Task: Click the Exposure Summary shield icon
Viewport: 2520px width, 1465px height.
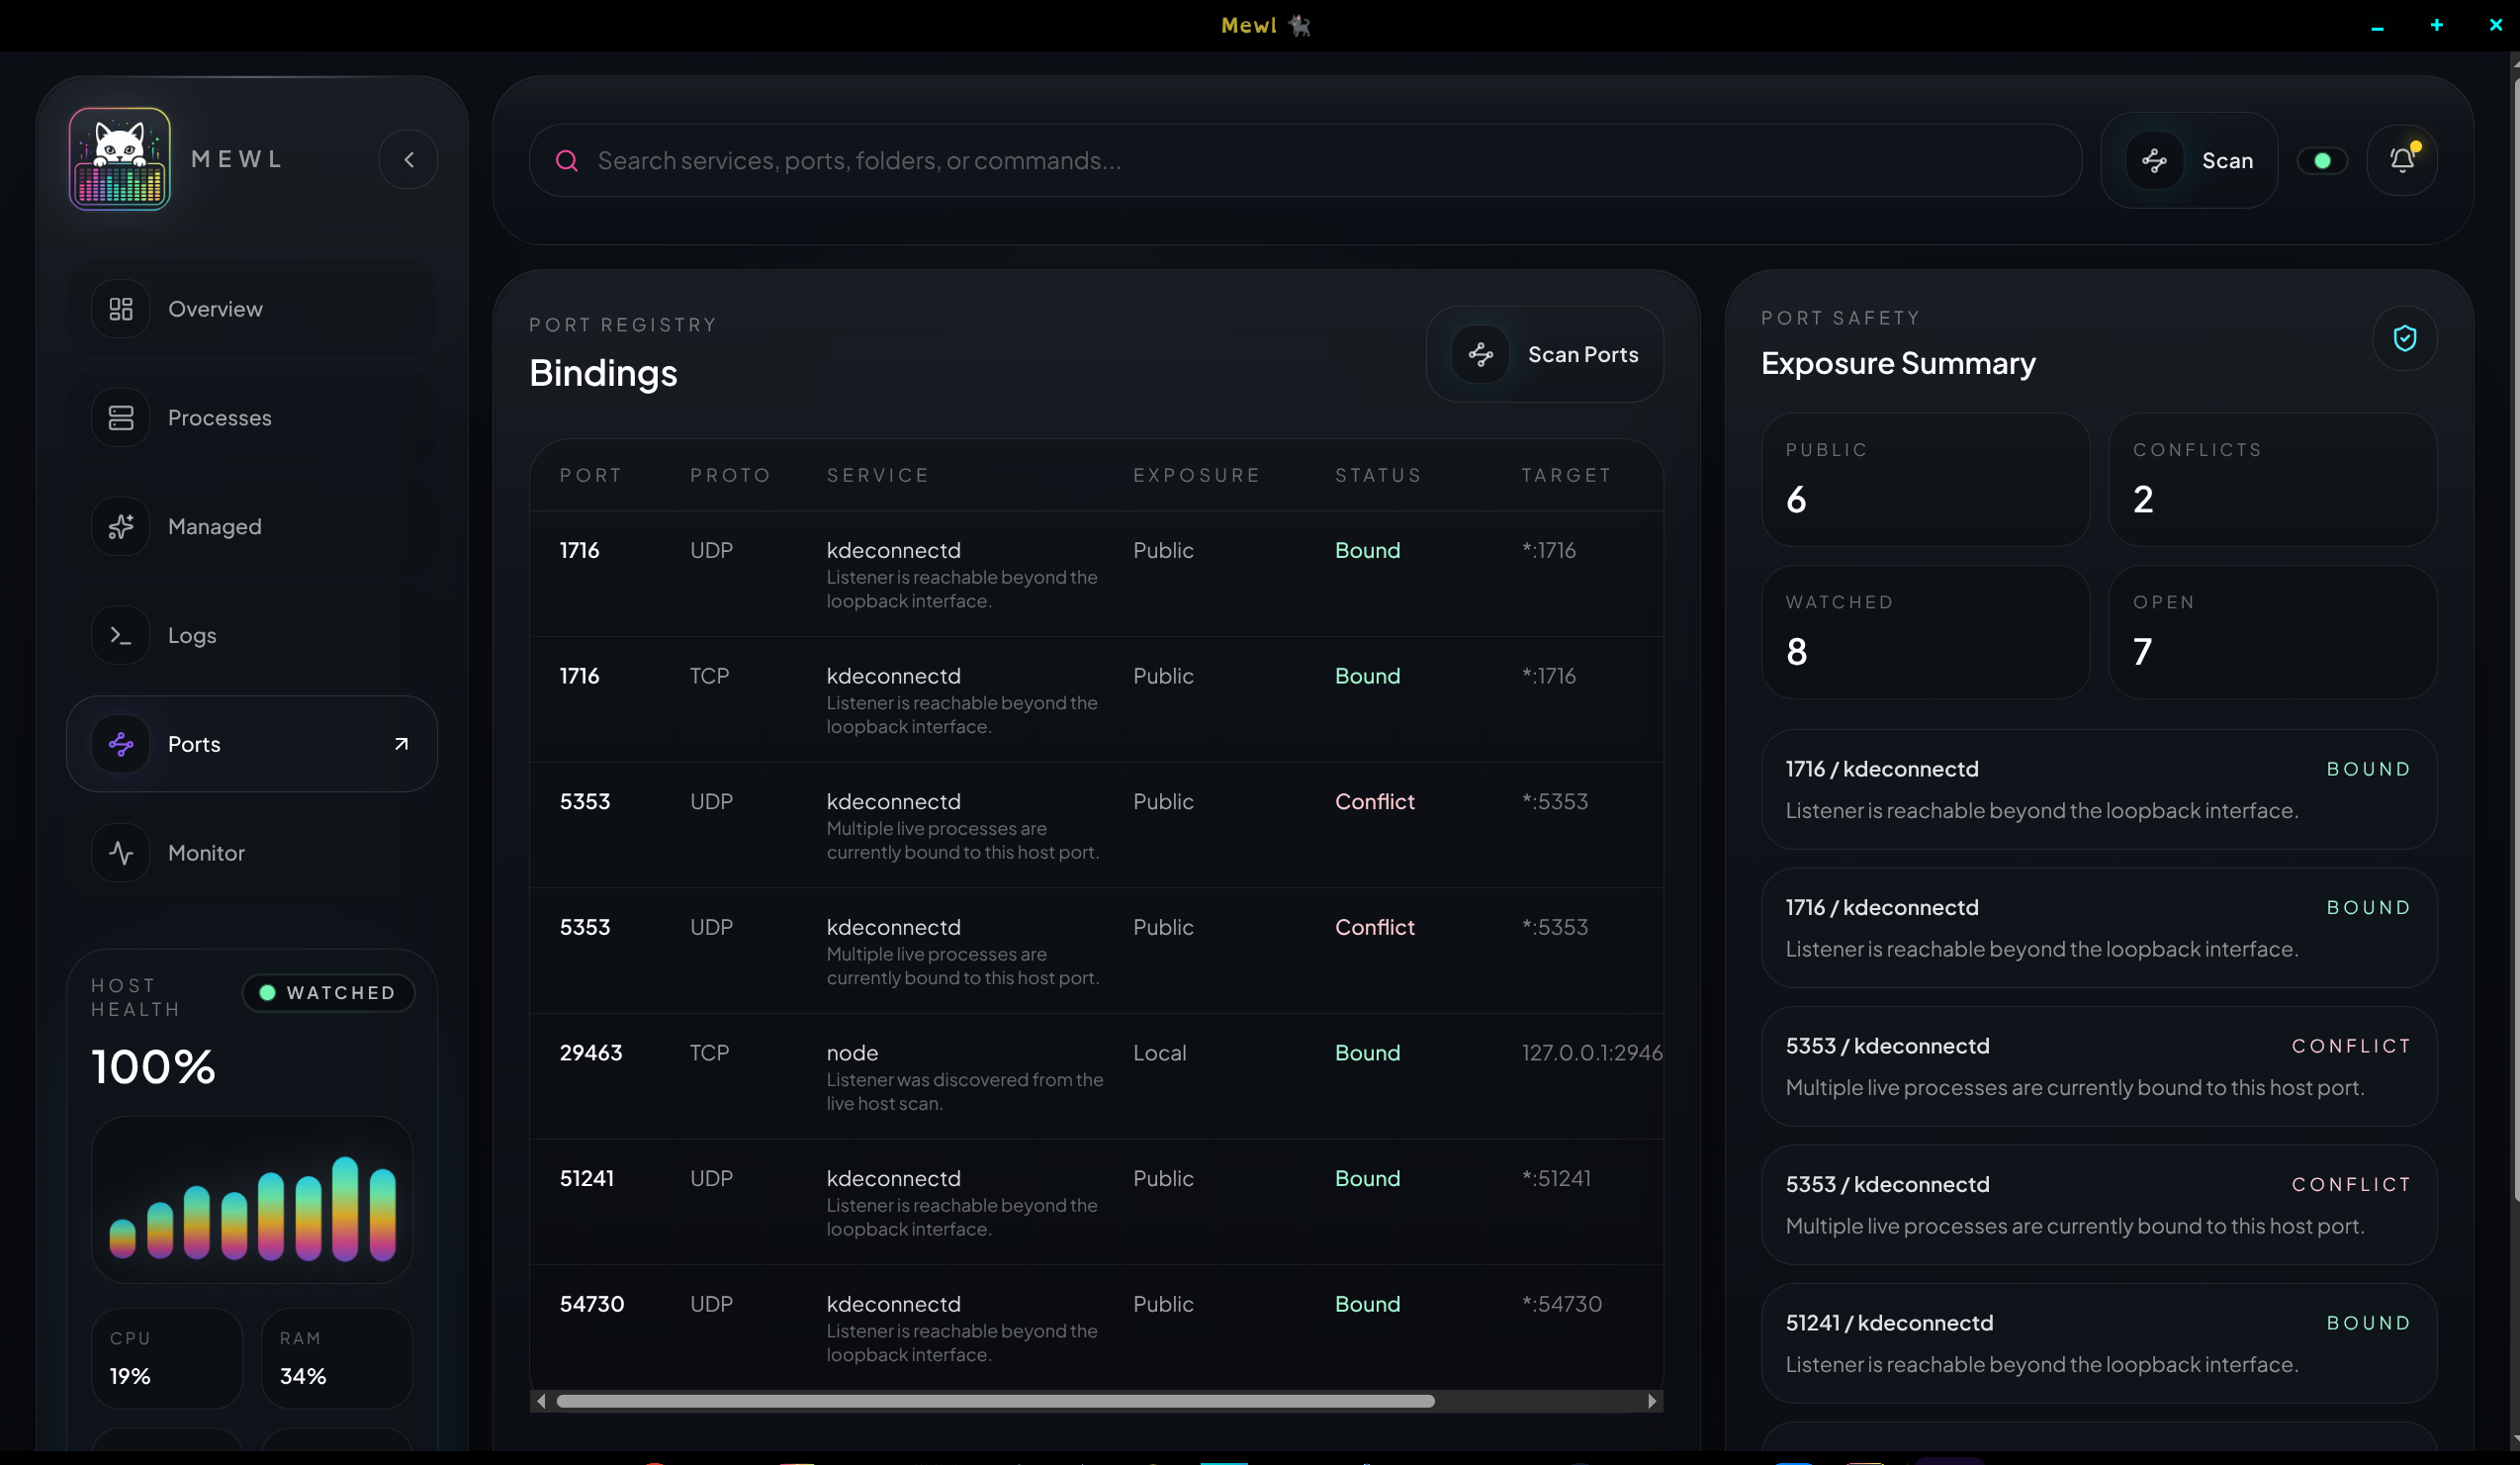Action: [2404, 339]
